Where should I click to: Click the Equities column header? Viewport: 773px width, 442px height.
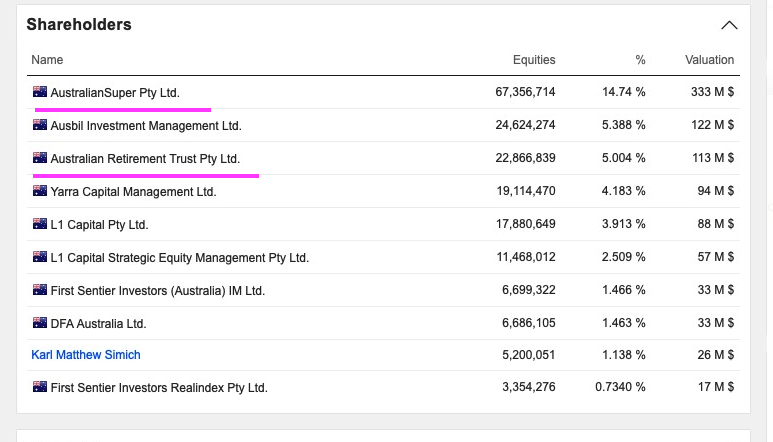tap(534, 60)
